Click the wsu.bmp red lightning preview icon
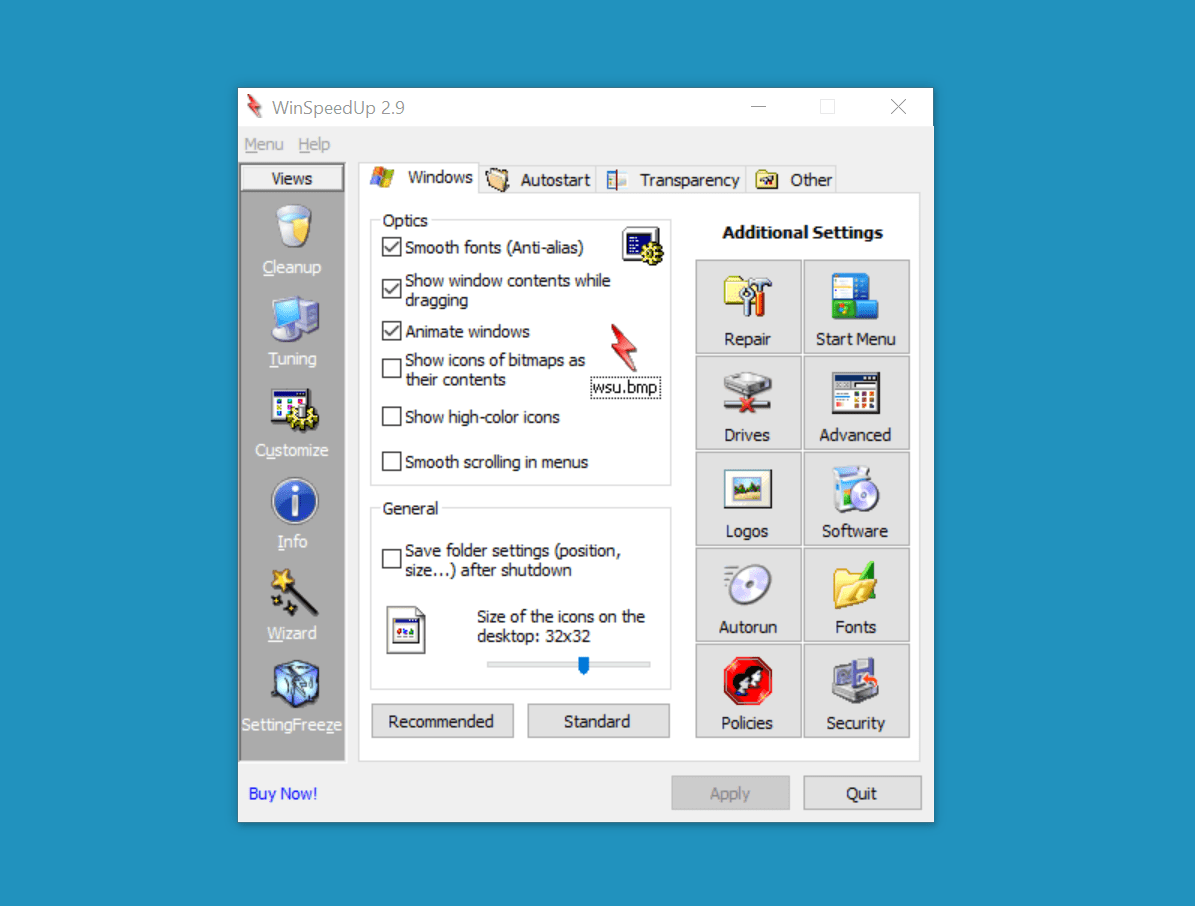 tap(623, 348)
